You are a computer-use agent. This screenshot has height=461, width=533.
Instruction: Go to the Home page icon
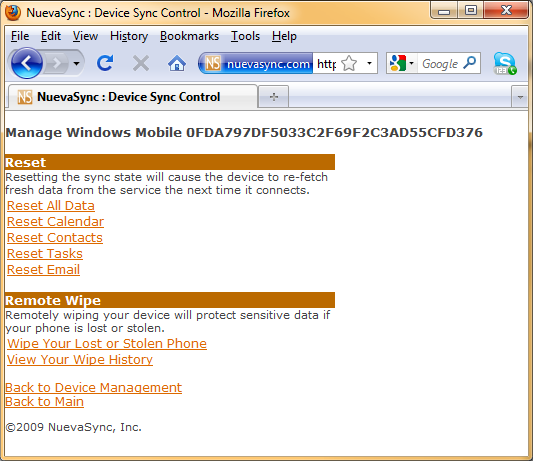click(x=177, y=63)
